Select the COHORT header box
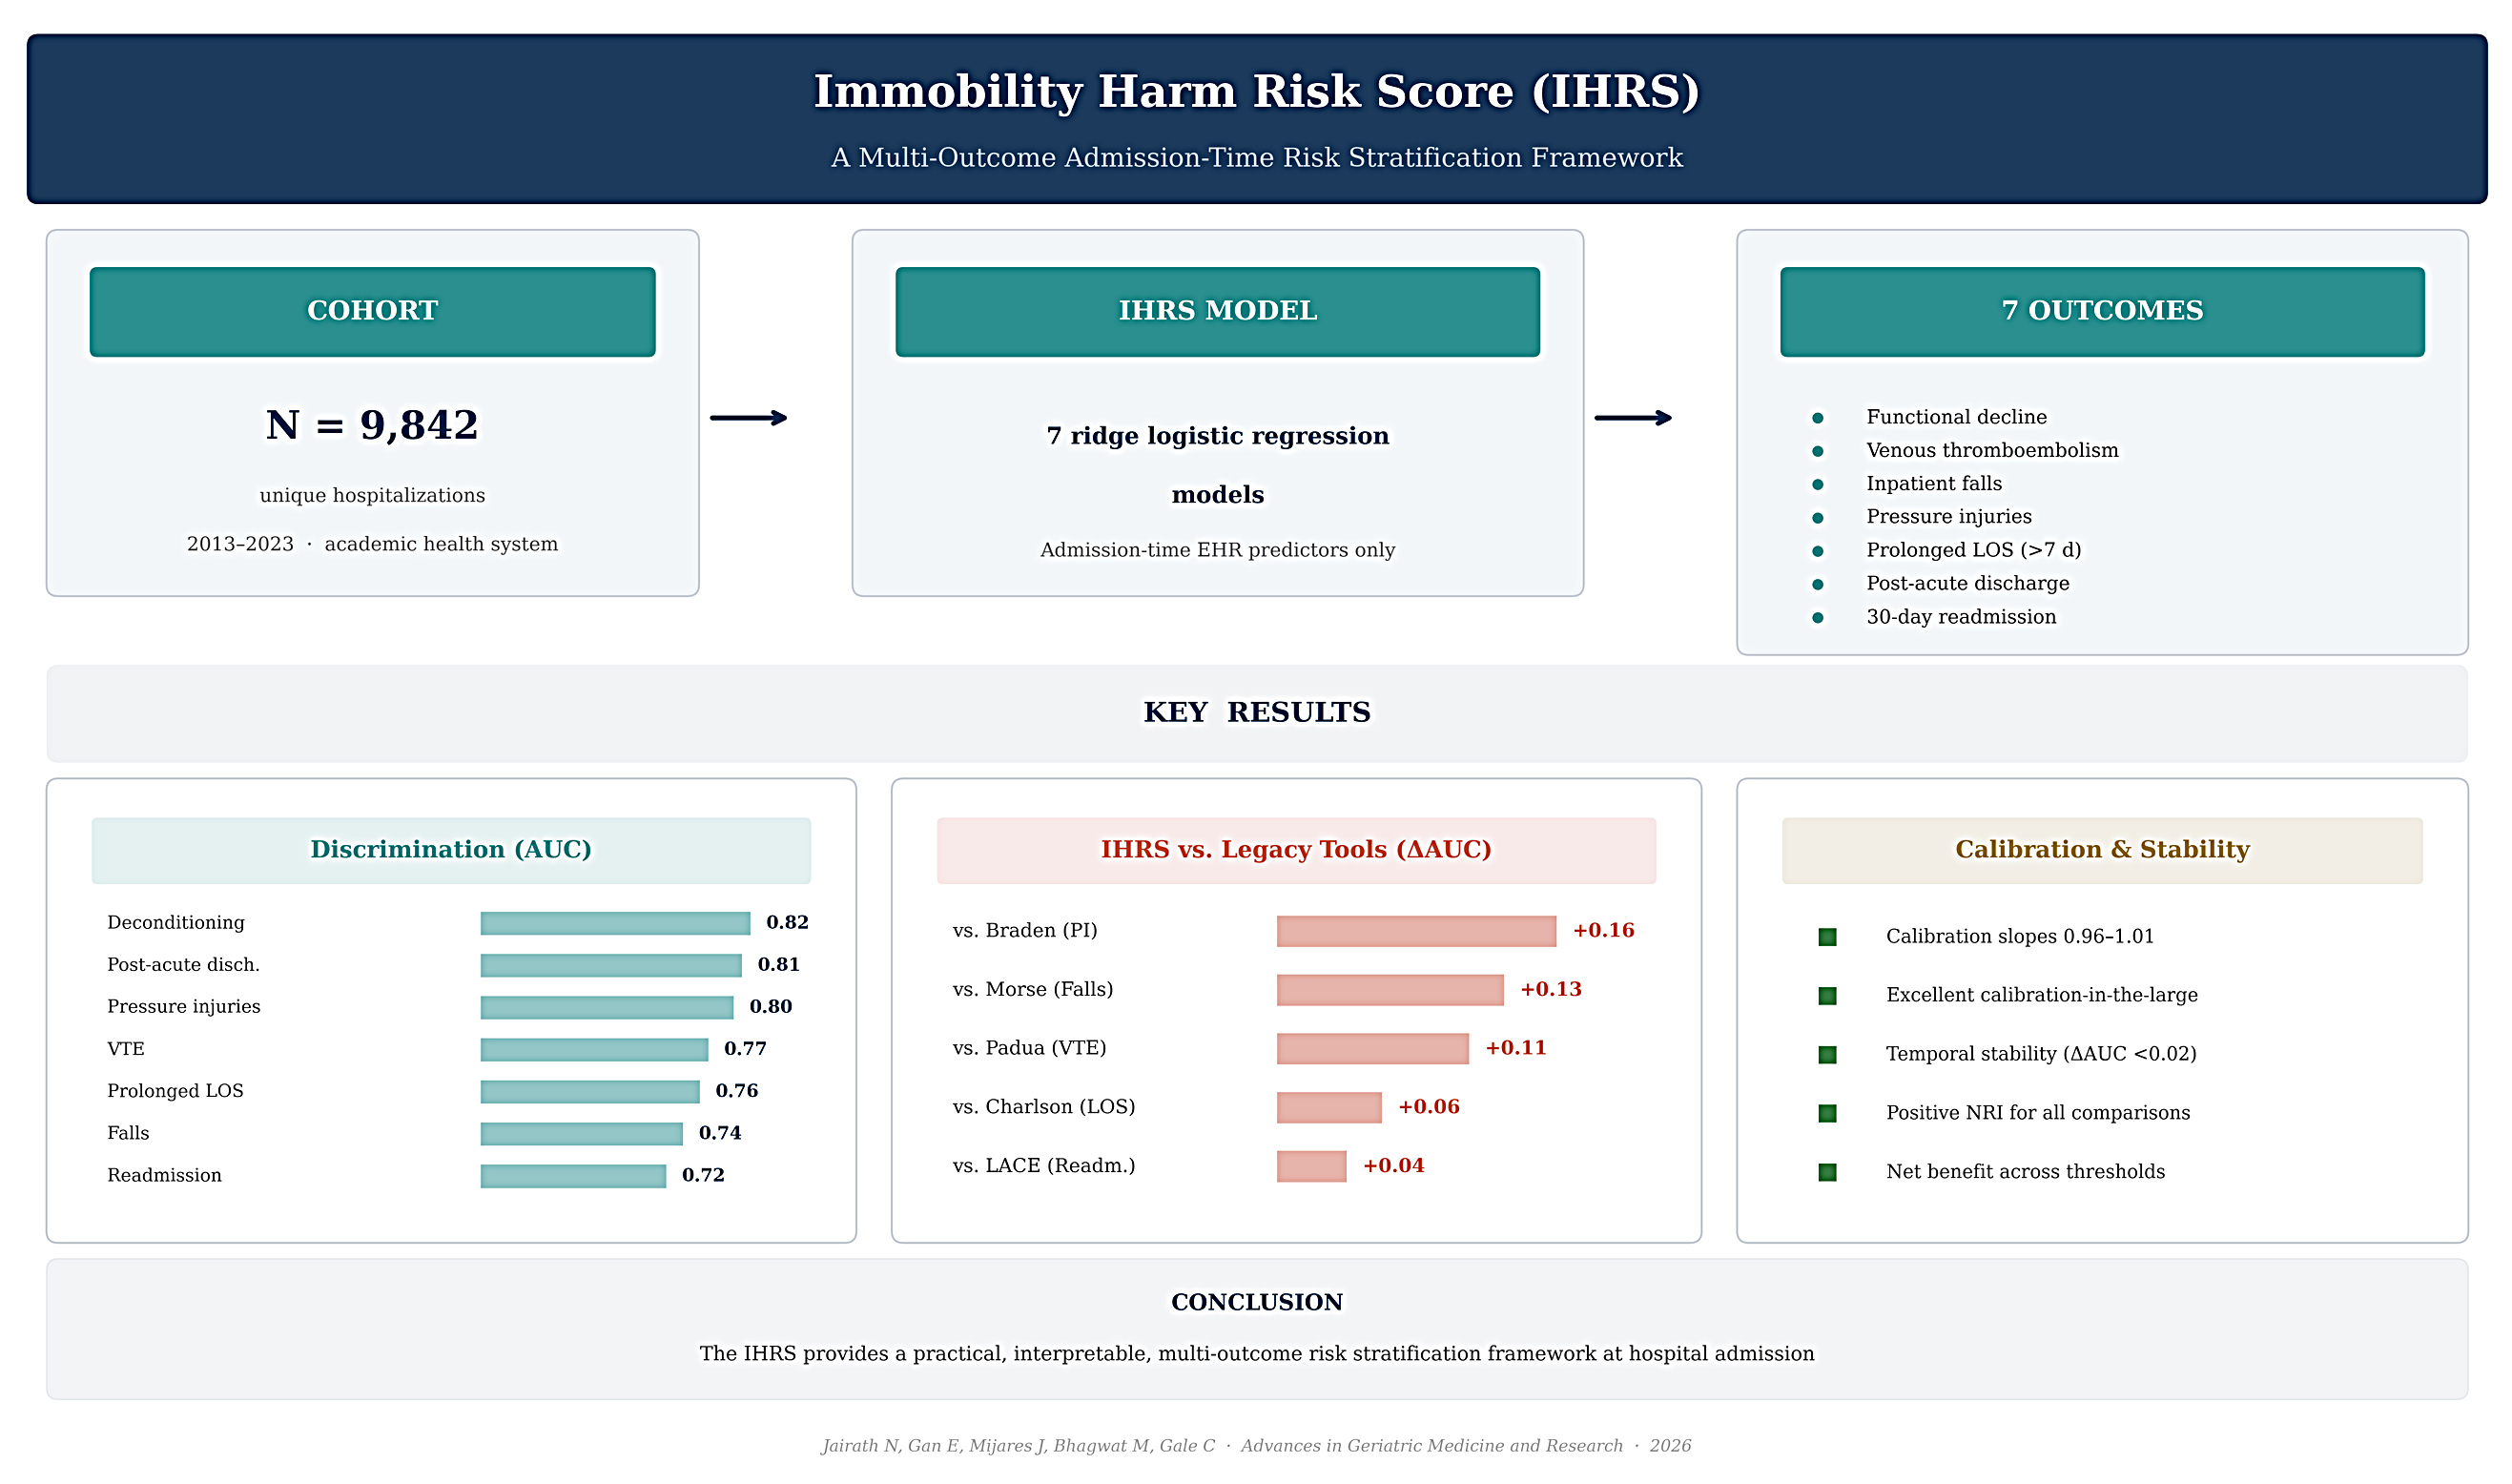This screenshot has width=2512, height=1484. (372, 311)
